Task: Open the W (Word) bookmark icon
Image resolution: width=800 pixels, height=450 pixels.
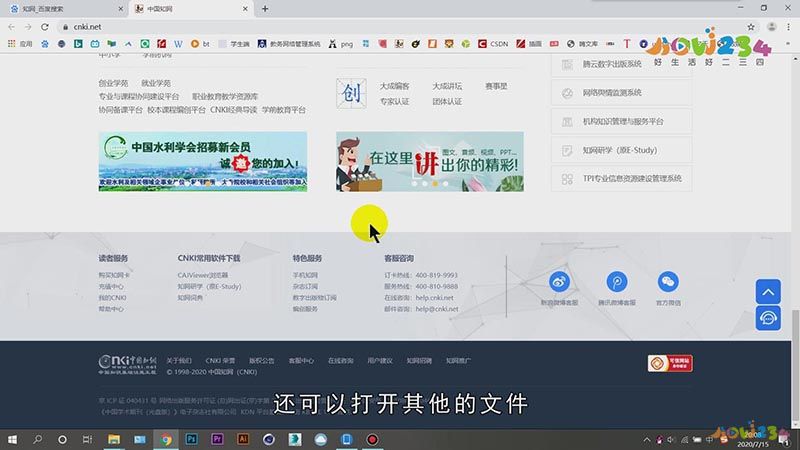Action: (x=178, y=44)
